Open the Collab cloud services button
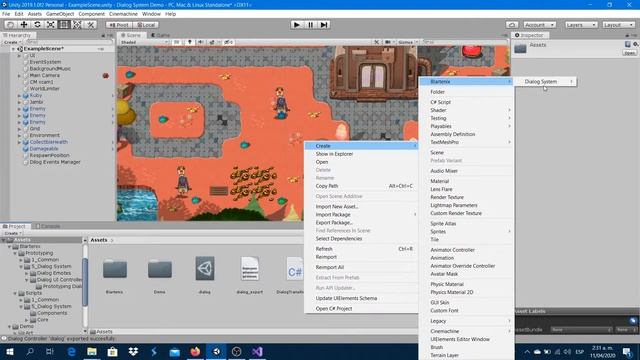The width and height of the screenshot is (640, 360). 512,25
